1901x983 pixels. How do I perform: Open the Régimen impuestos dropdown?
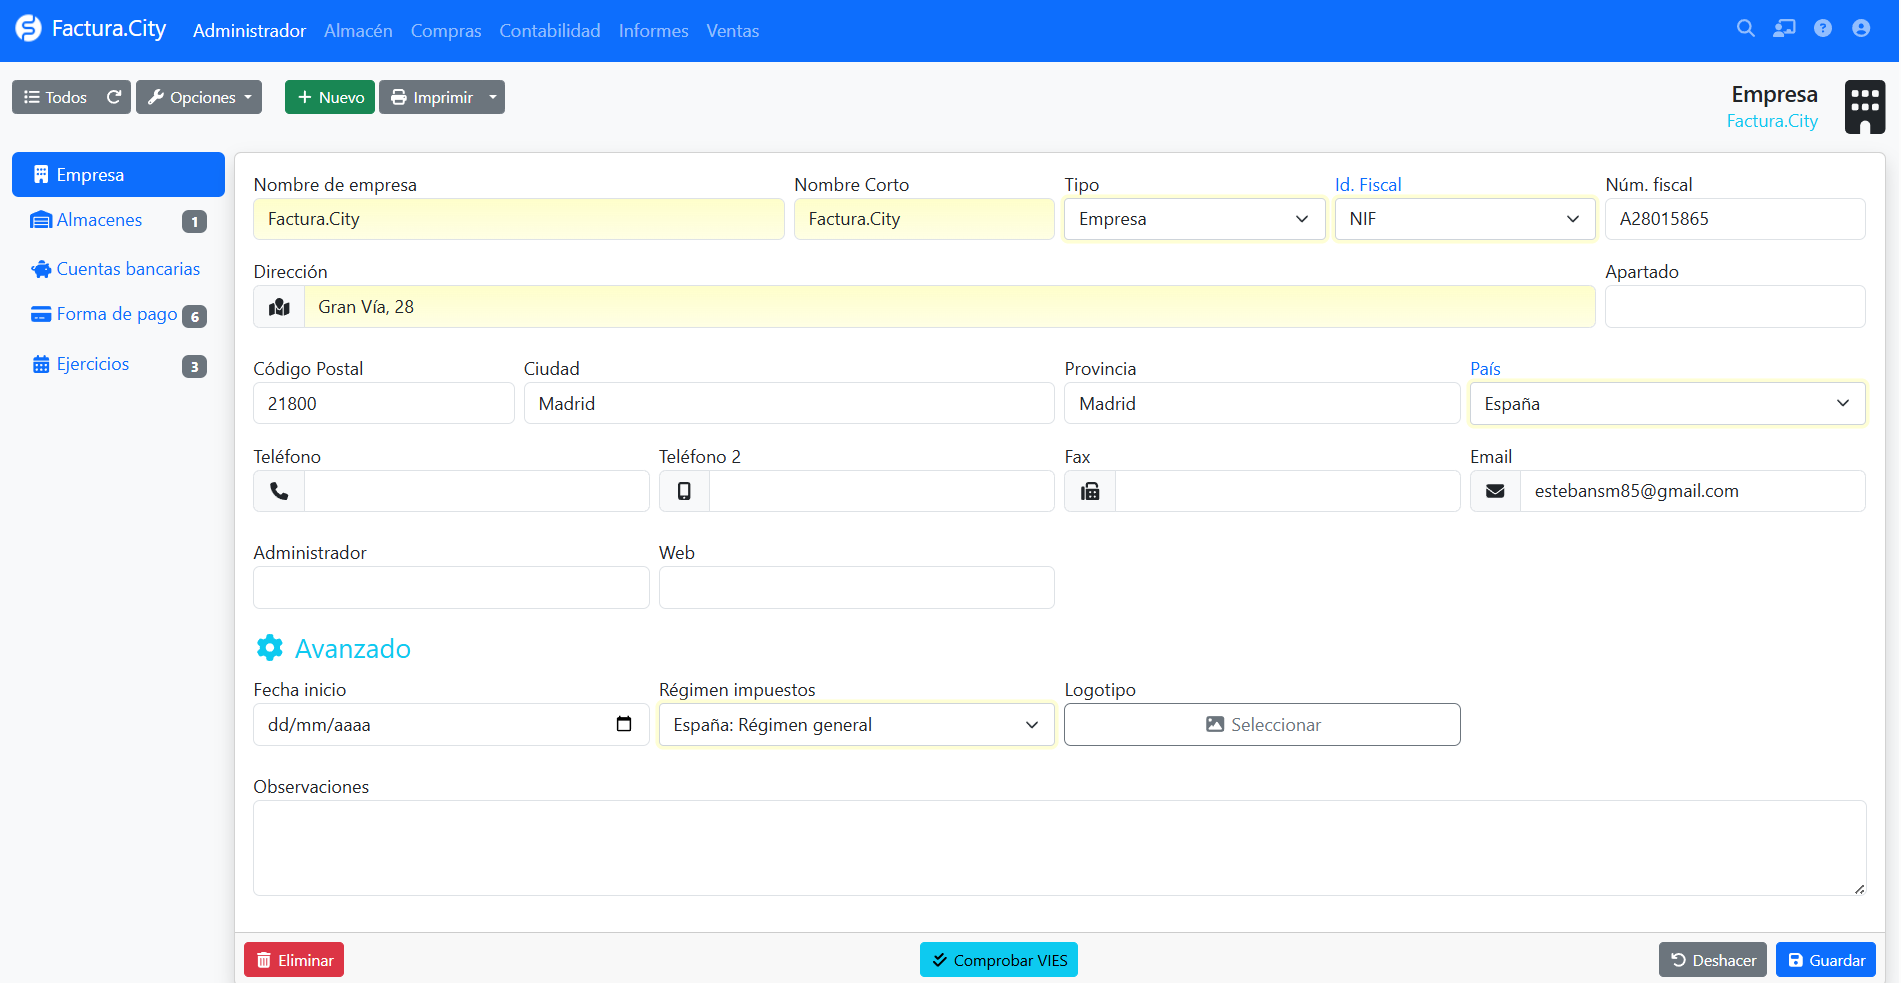tap(856, 724)
